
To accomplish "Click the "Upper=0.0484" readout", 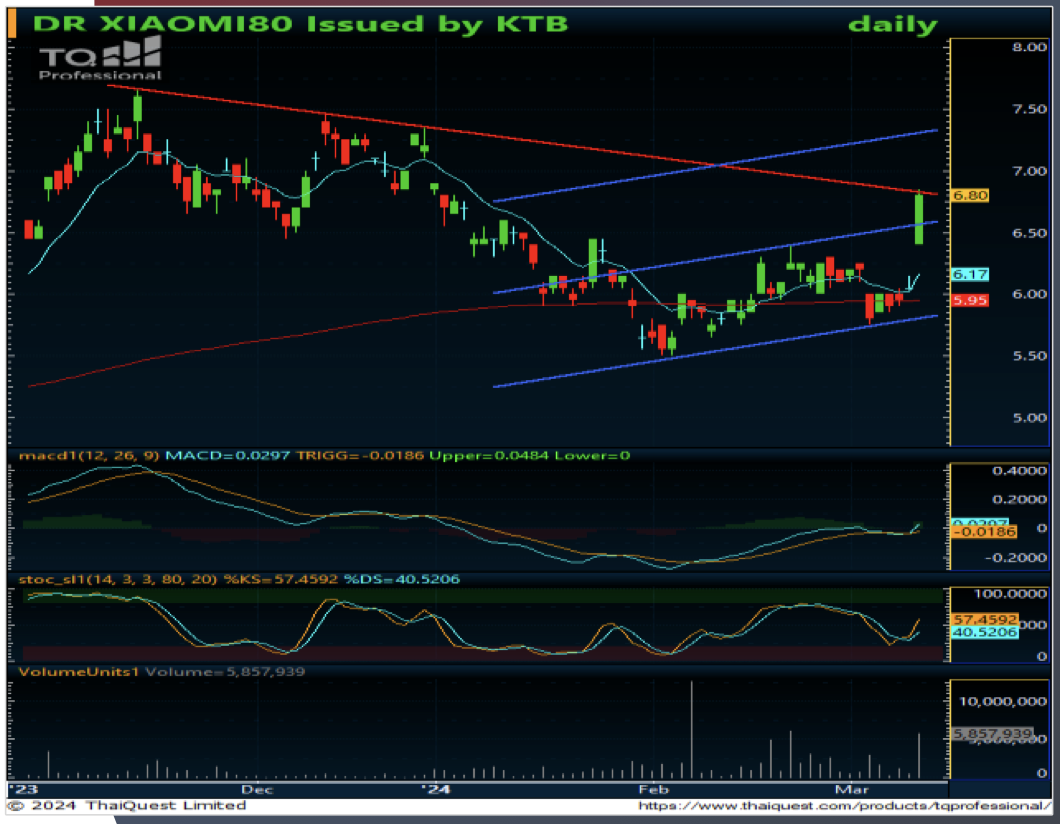I will tap(489, 456).
